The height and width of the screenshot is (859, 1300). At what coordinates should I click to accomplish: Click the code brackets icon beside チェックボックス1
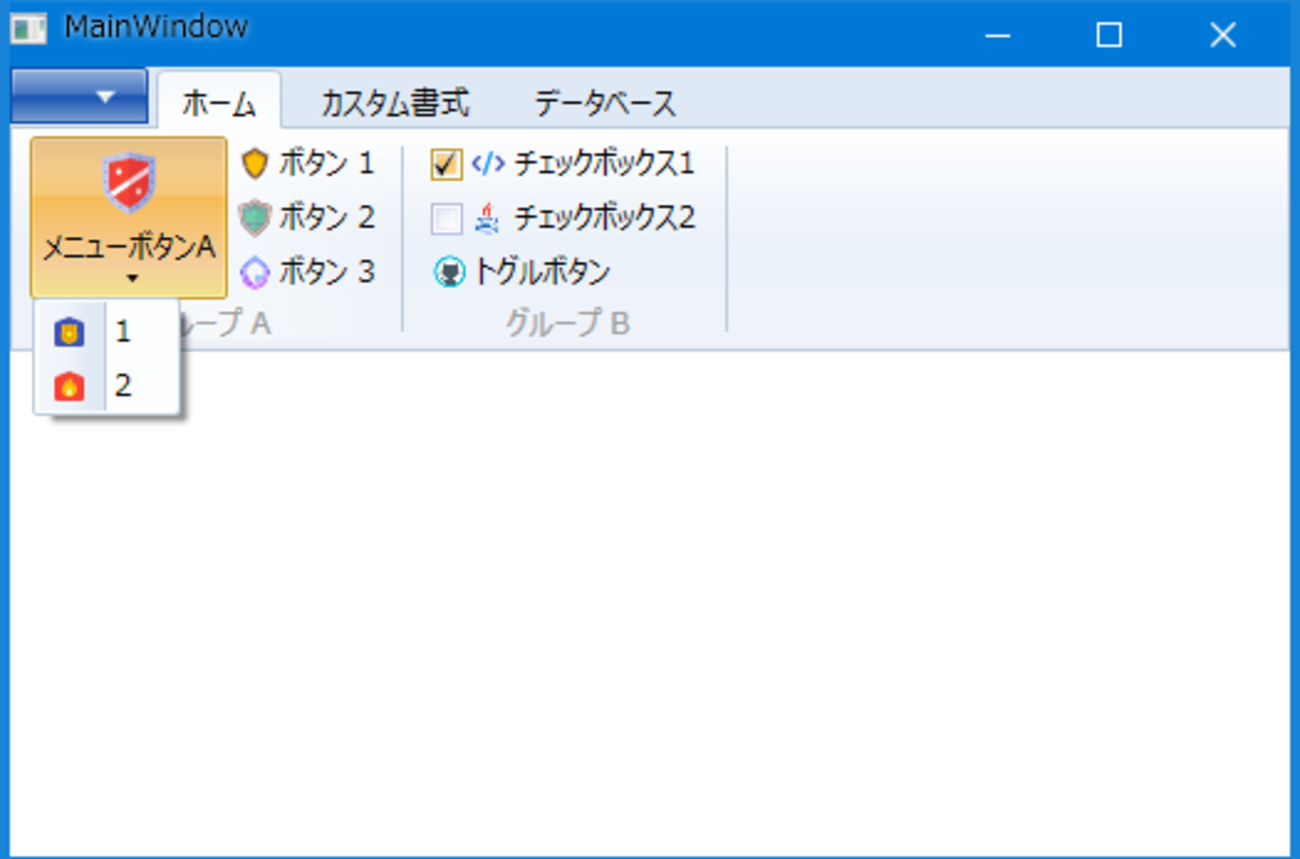(x=488, y=164)
